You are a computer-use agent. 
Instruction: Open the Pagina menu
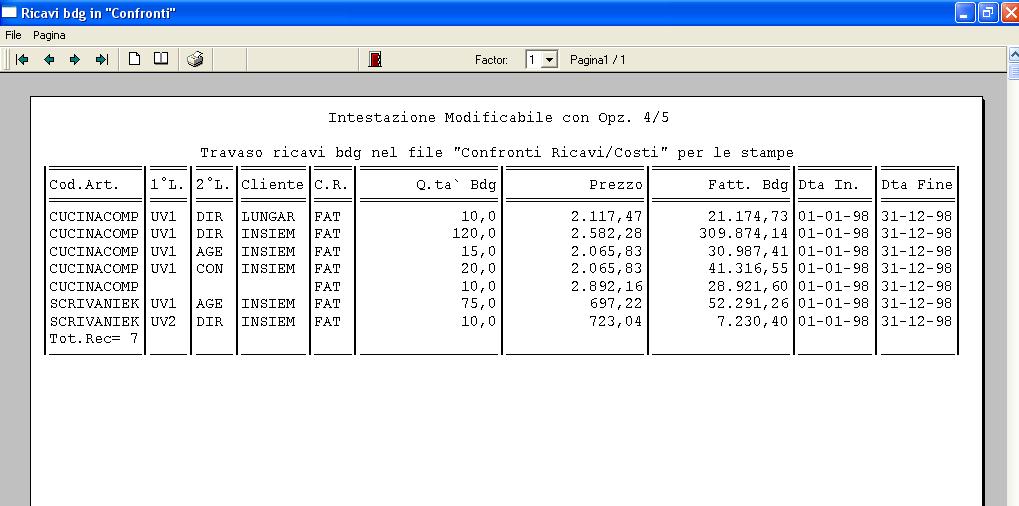pyautogui.click(x=49, y=35)
